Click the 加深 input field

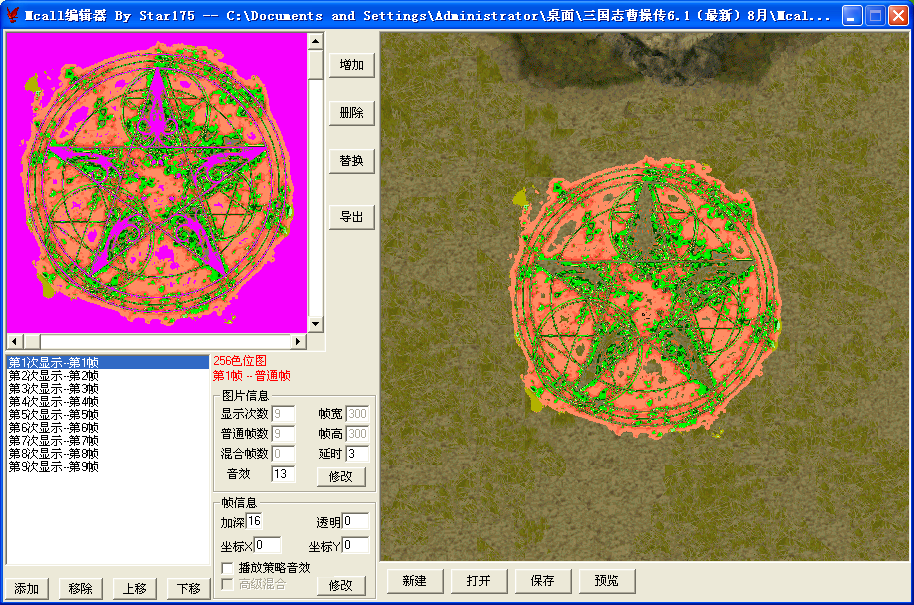255,521
